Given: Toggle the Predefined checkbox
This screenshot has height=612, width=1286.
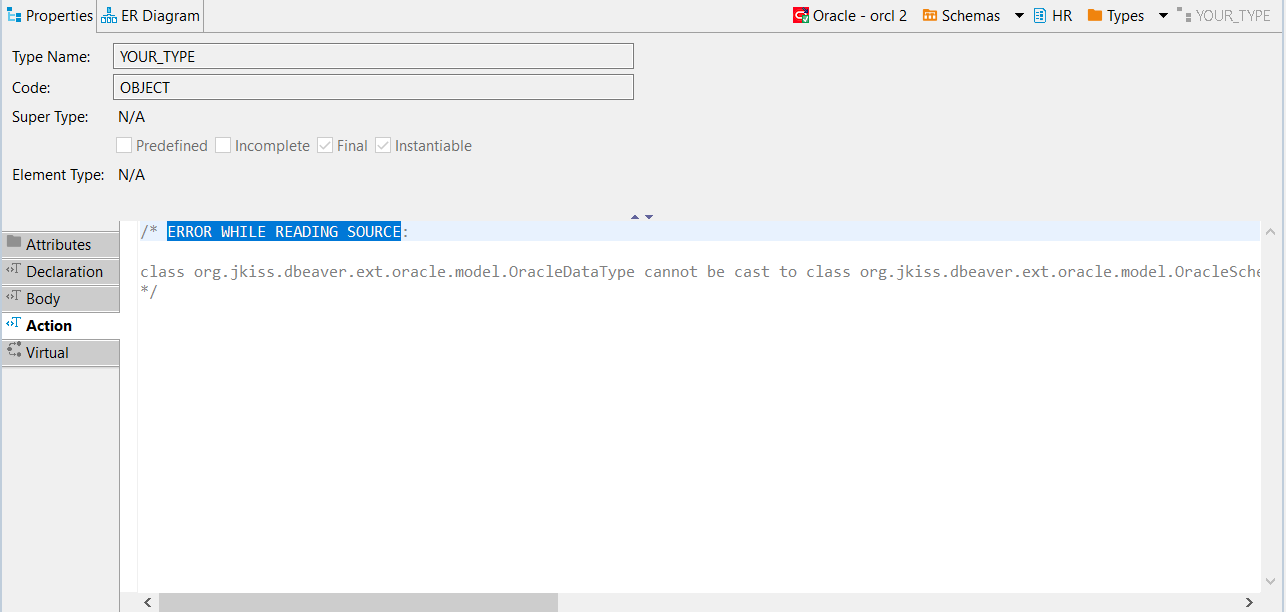Looking at the screenshot, I should (123, 145).
